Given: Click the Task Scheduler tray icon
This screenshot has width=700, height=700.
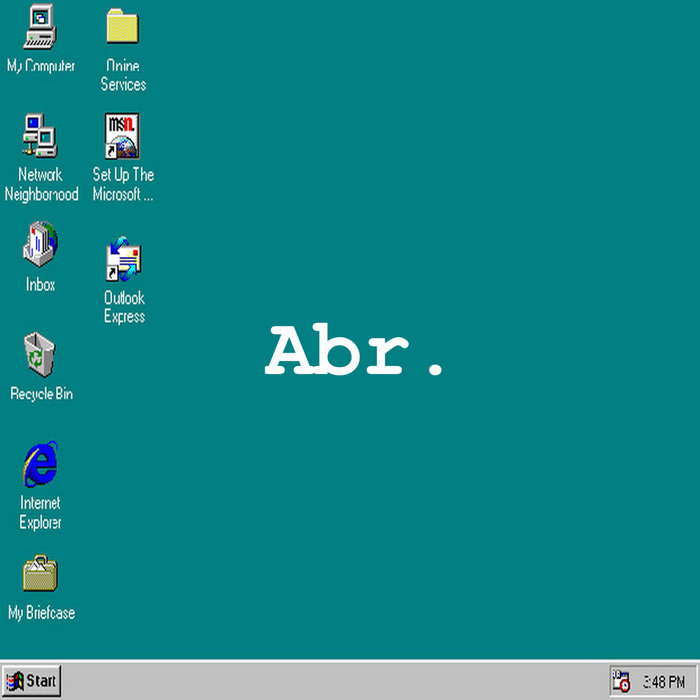Looking at the screenshot, I should [621, 682].
